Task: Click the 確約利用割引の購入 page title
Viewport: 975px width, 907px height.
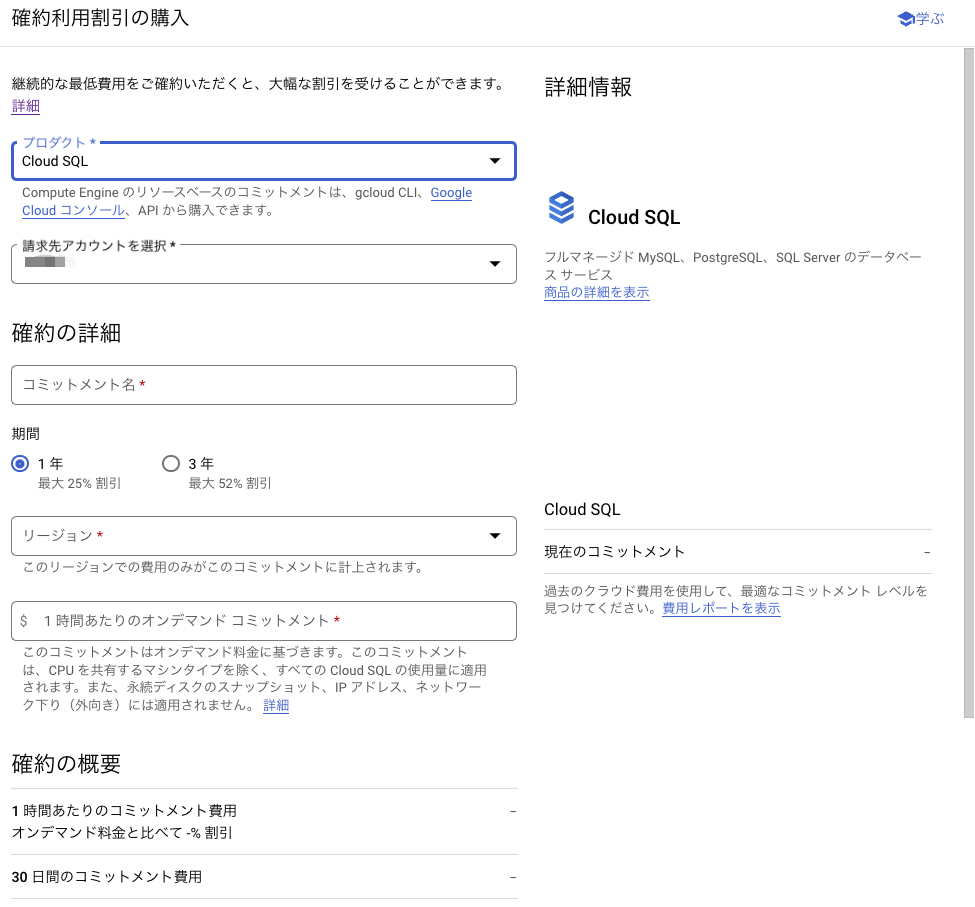Action: click(100, 17)
